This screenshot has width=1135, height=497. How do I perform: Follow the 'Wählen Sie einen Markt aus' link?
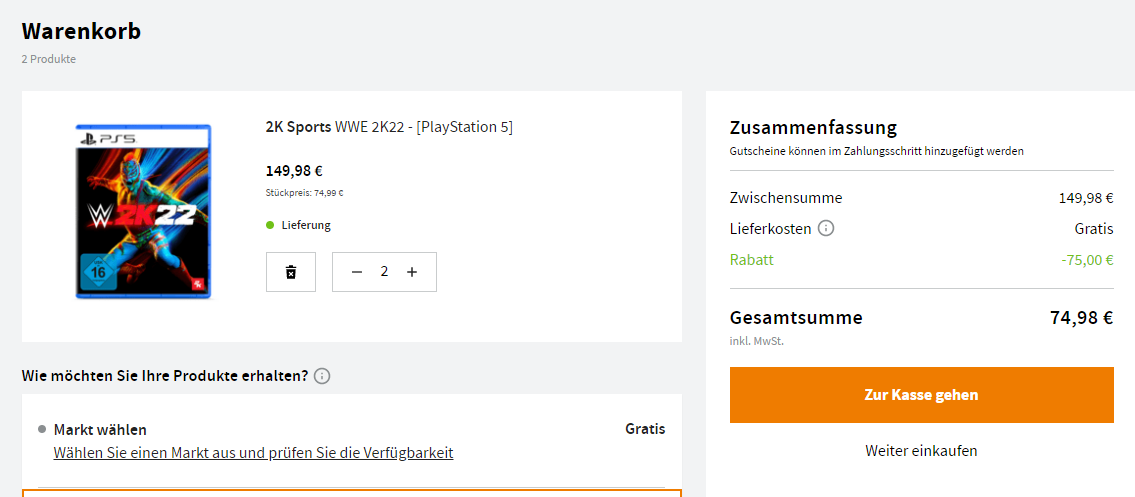pos(253,453)
